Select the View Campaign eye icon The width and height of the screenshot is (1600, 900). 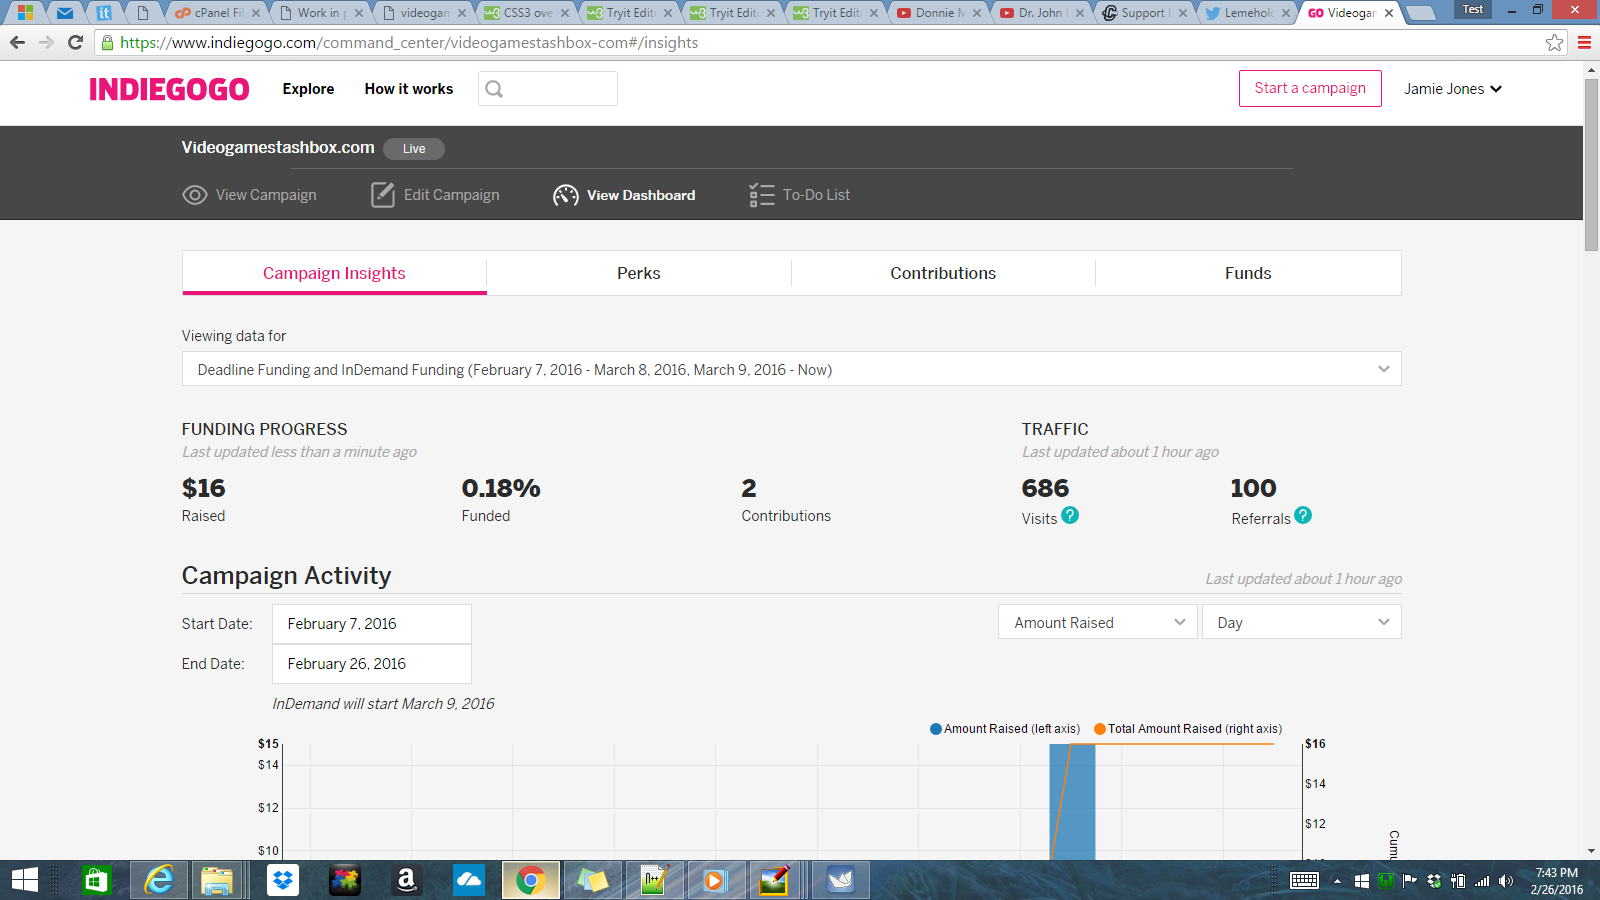195,195
